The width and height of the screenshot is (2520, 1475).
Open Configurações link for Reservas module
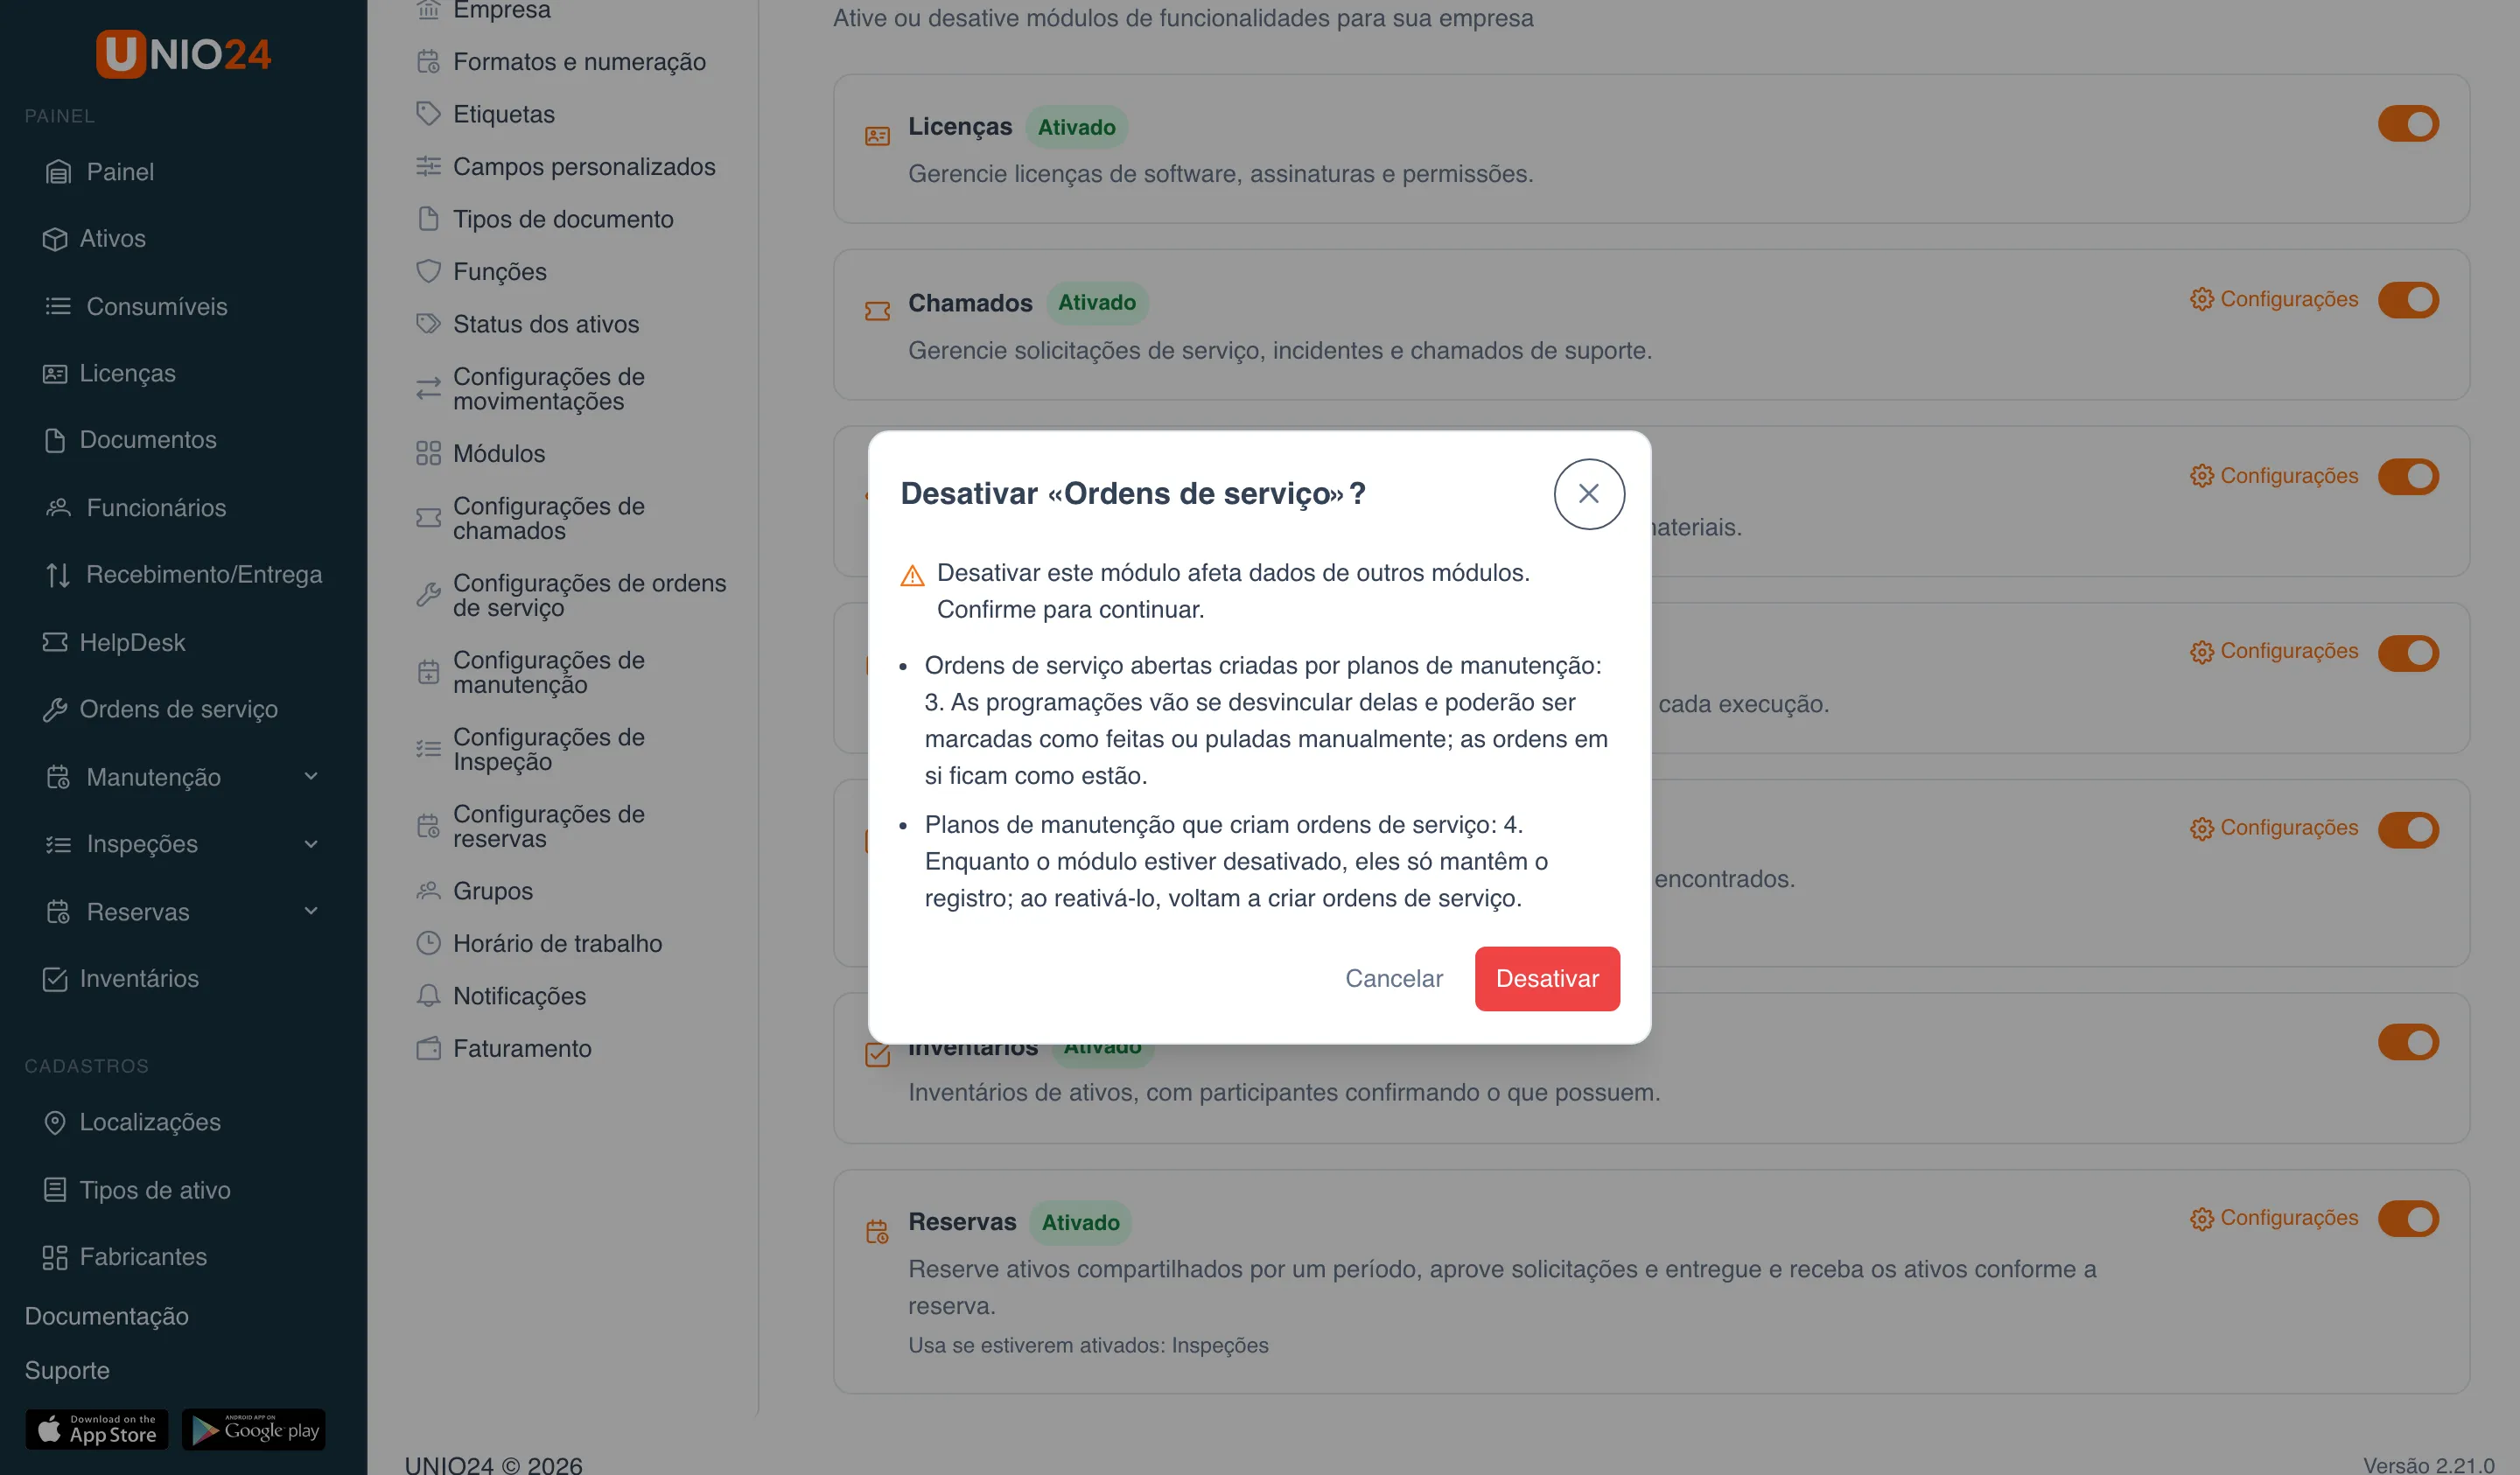2272,1218
